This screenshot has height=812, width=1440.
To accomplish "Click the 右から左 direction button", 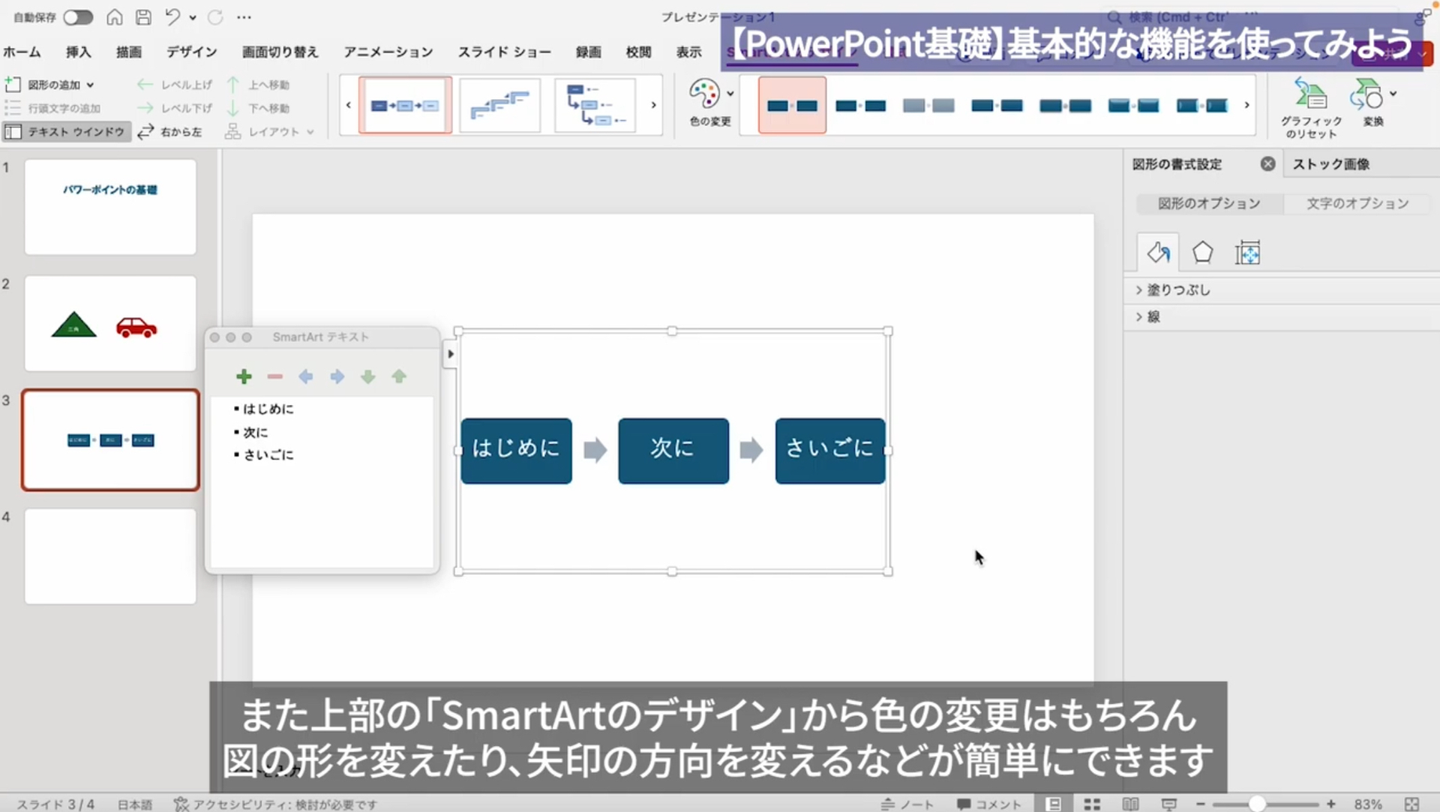I will 170,132.
